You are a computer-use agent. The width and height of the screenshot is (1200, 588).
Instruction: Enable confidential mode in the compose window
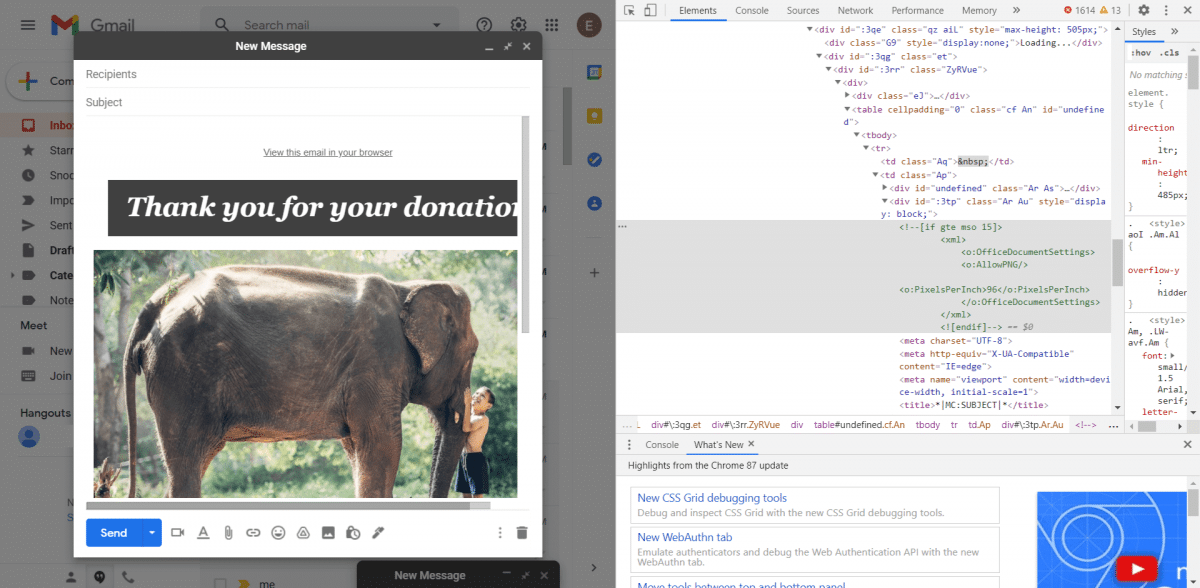pyautogui.click(x=353, y=533)
